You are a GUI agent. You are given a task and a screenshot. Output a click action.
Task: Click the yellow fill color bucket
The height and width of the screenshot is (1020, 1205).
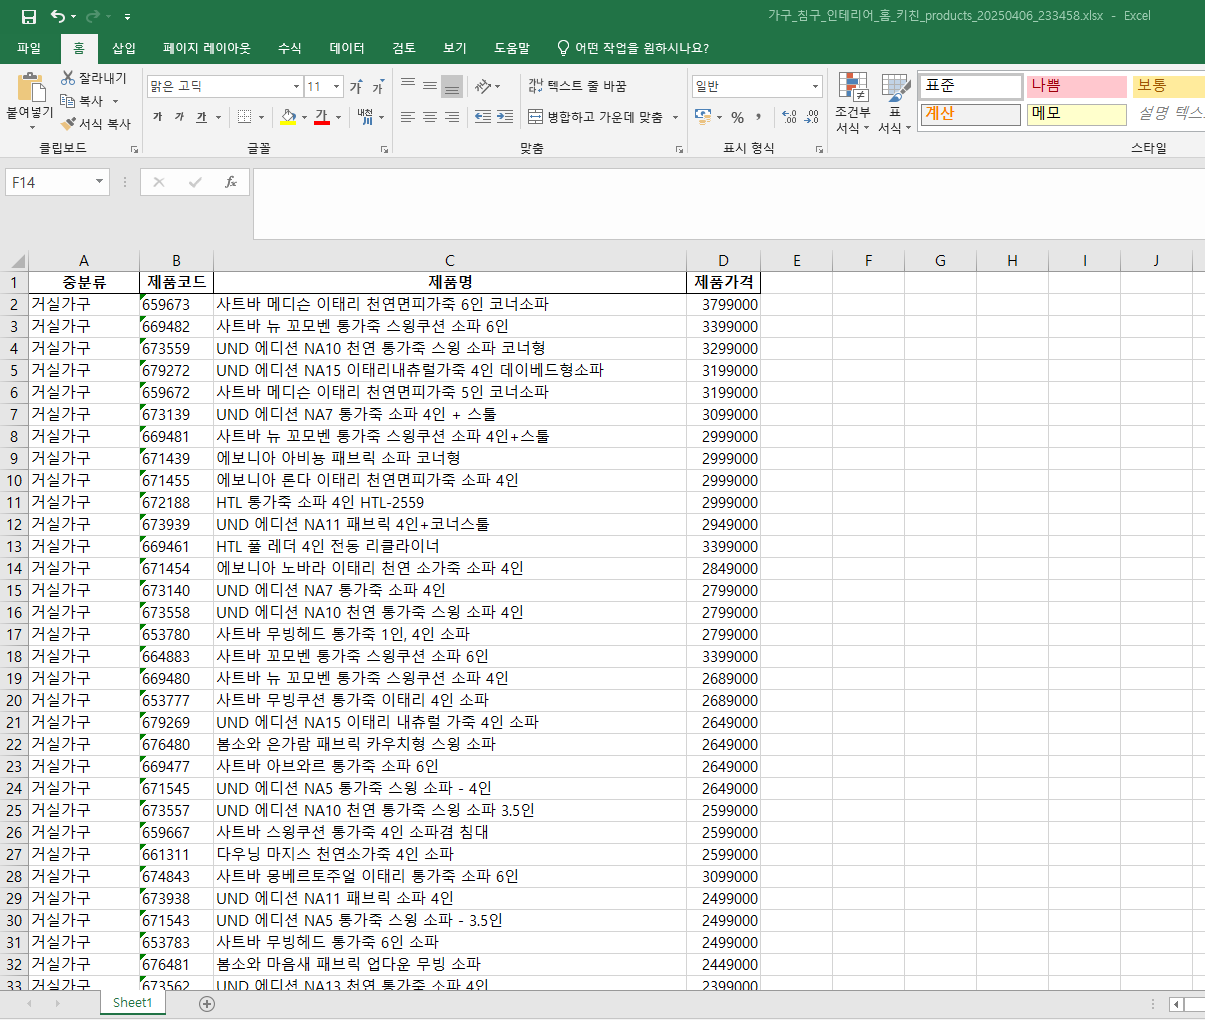(x=288, y=117)
